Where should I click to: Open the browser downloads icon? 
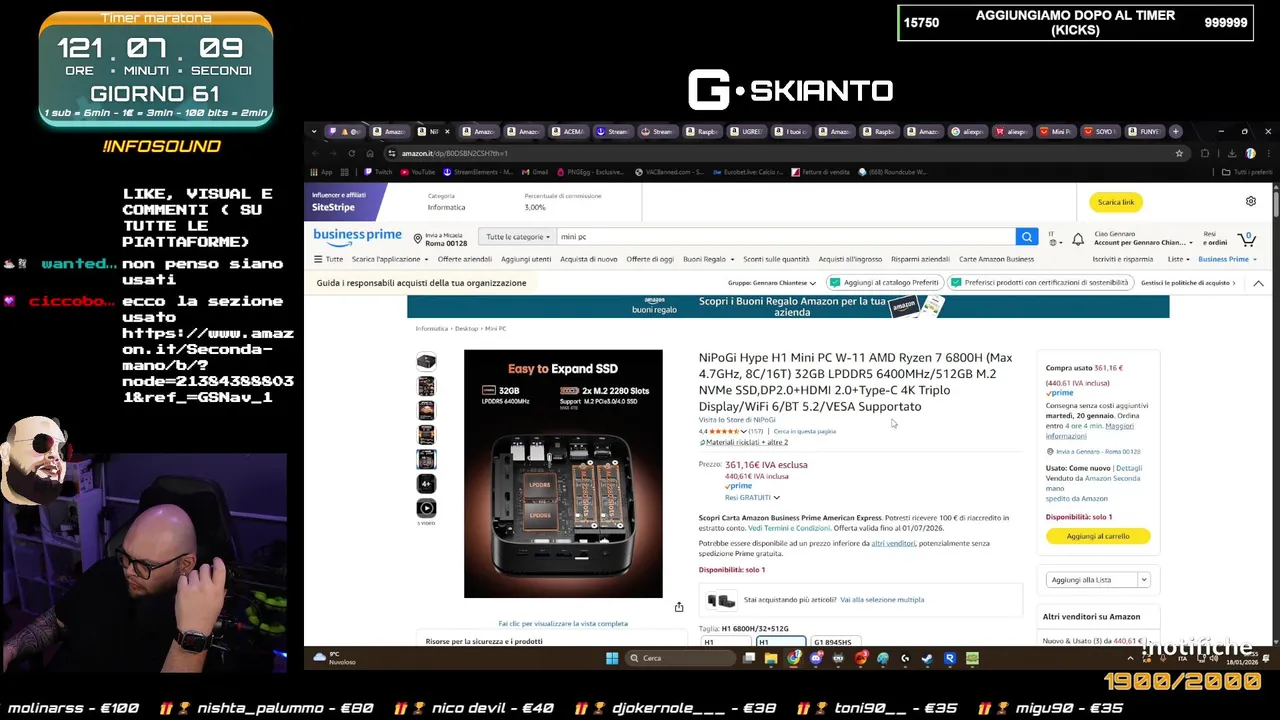point(1231,153)
